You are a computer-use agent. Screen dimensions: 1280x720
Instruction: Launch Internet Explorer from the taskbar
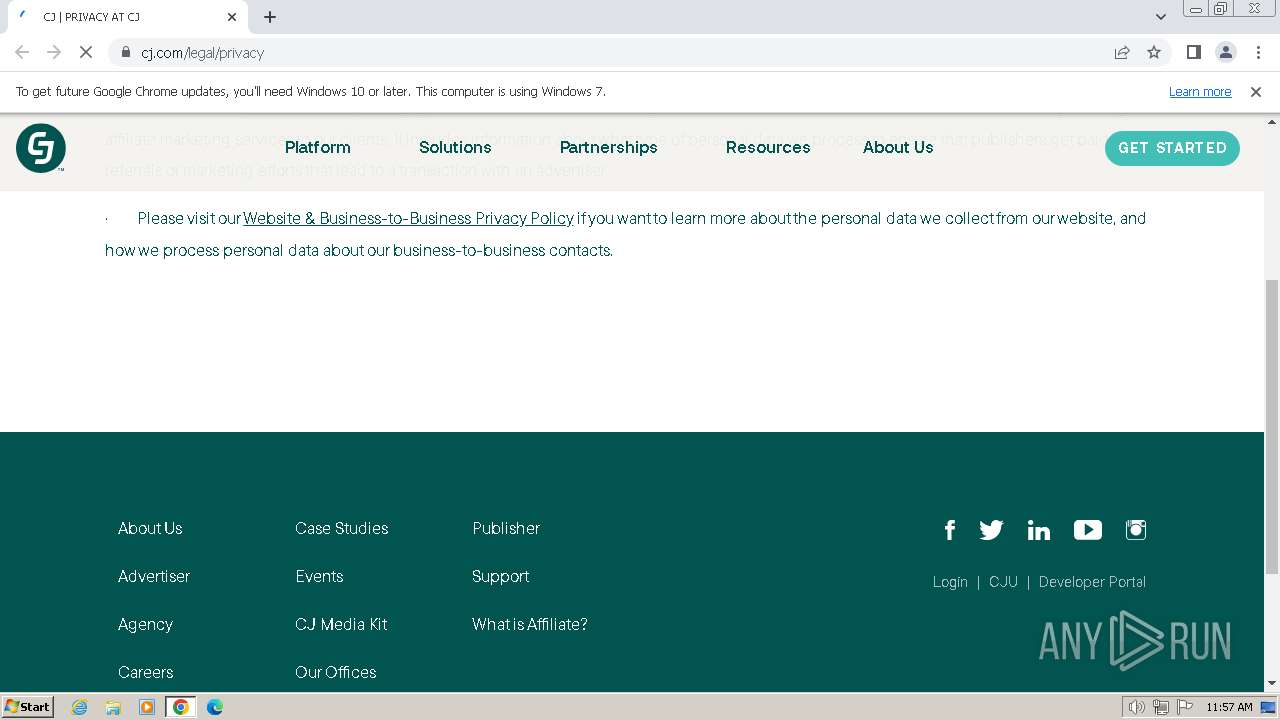click(x=80, y=707)
